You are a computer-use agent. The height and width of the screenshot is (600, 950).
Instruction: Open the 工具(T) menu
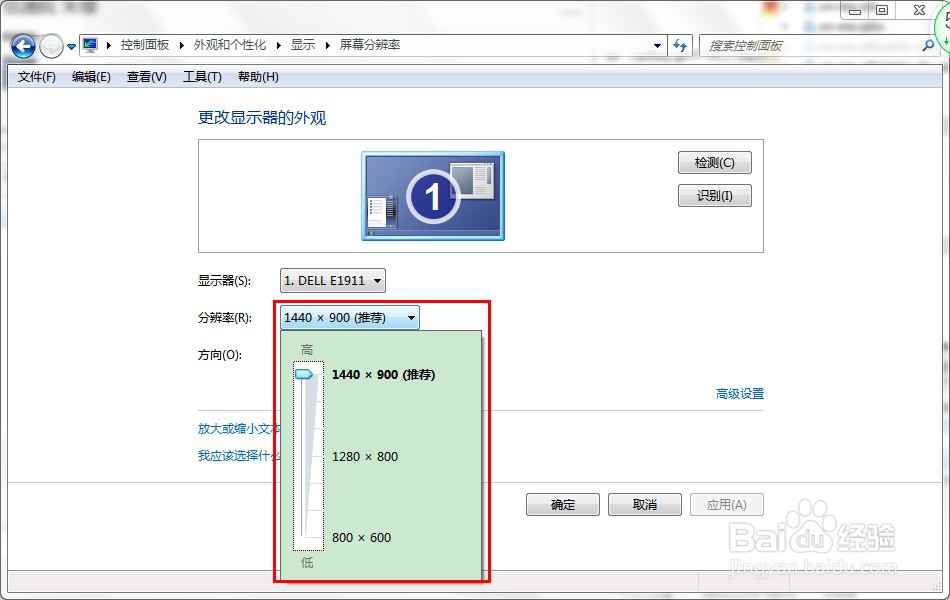(x=201, y=77)
